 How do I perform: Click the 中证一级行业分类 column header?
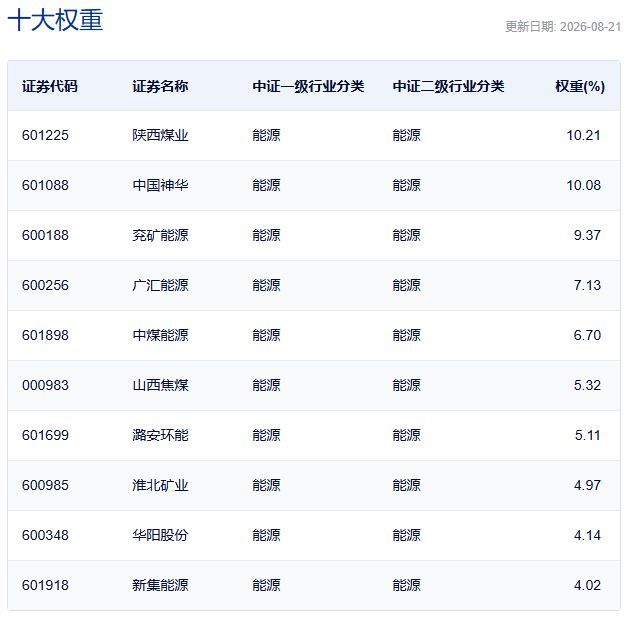(308, 86)
